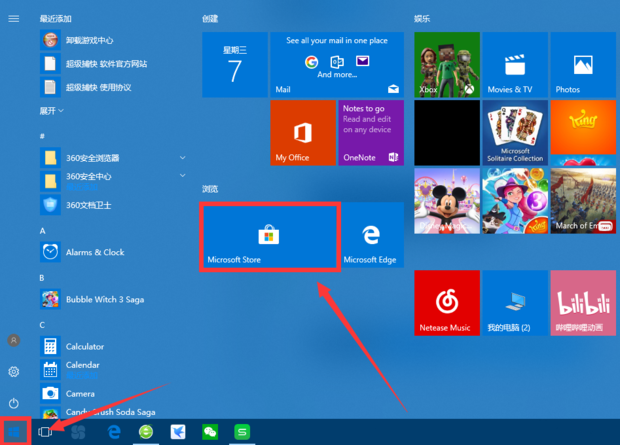
Task: Launch March of Empires tile
Action: [x=583, y=201]
